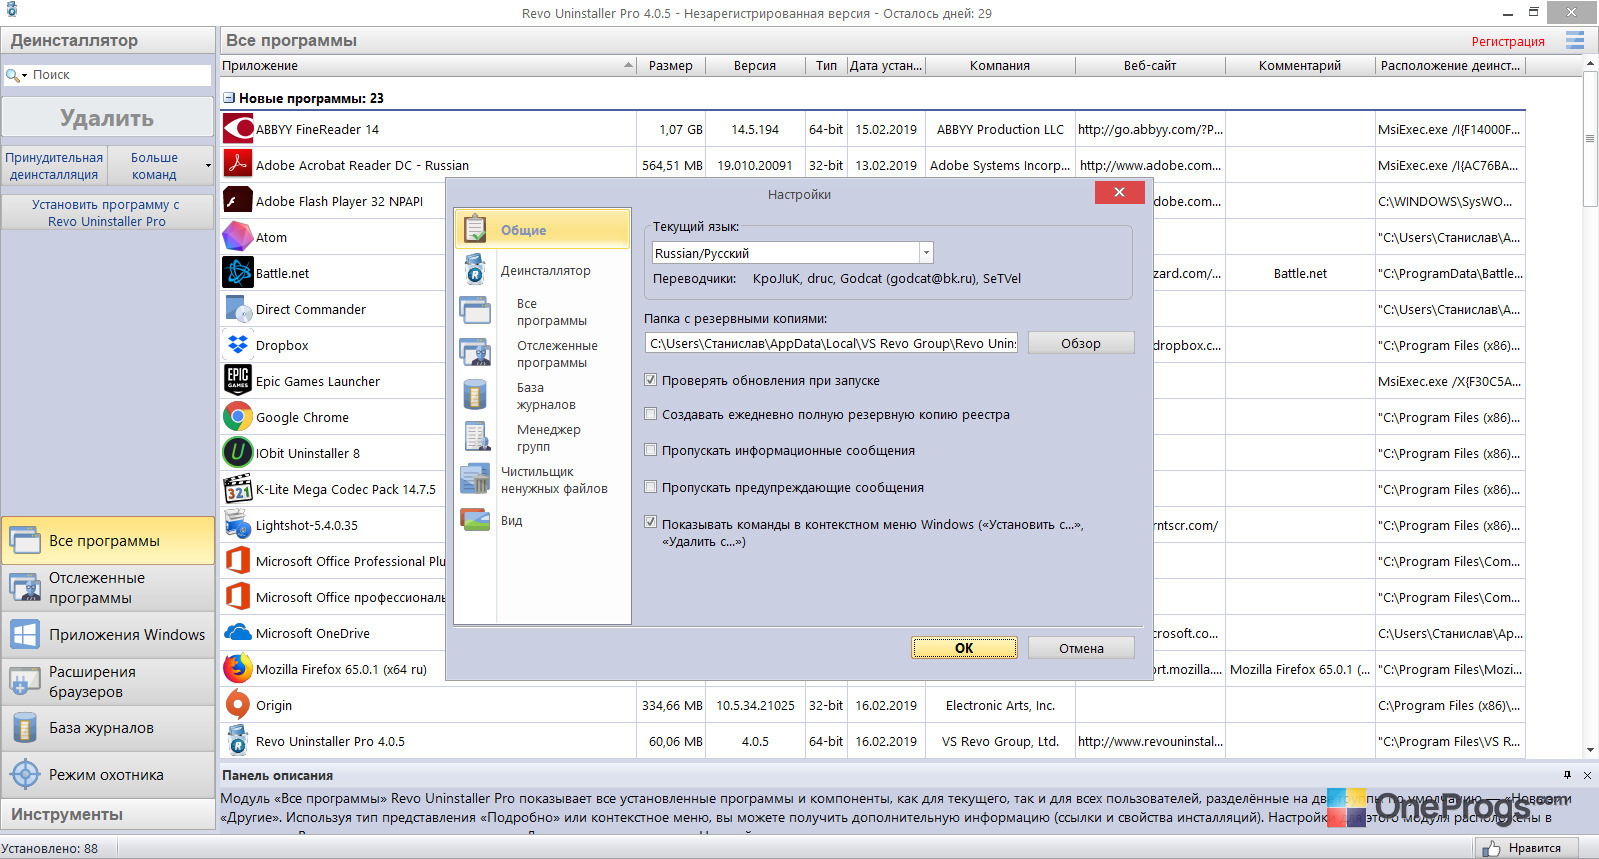Click the browser extensions sidebar icon
Screen dimensions: 1599x859
click(x=24, y=682)
